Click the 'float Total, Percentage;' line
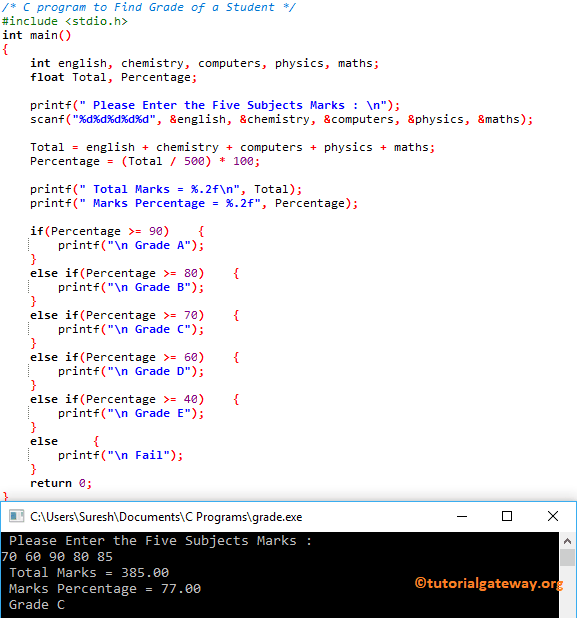The height and width of the screenshot is (618, 577). click(114, 77)
